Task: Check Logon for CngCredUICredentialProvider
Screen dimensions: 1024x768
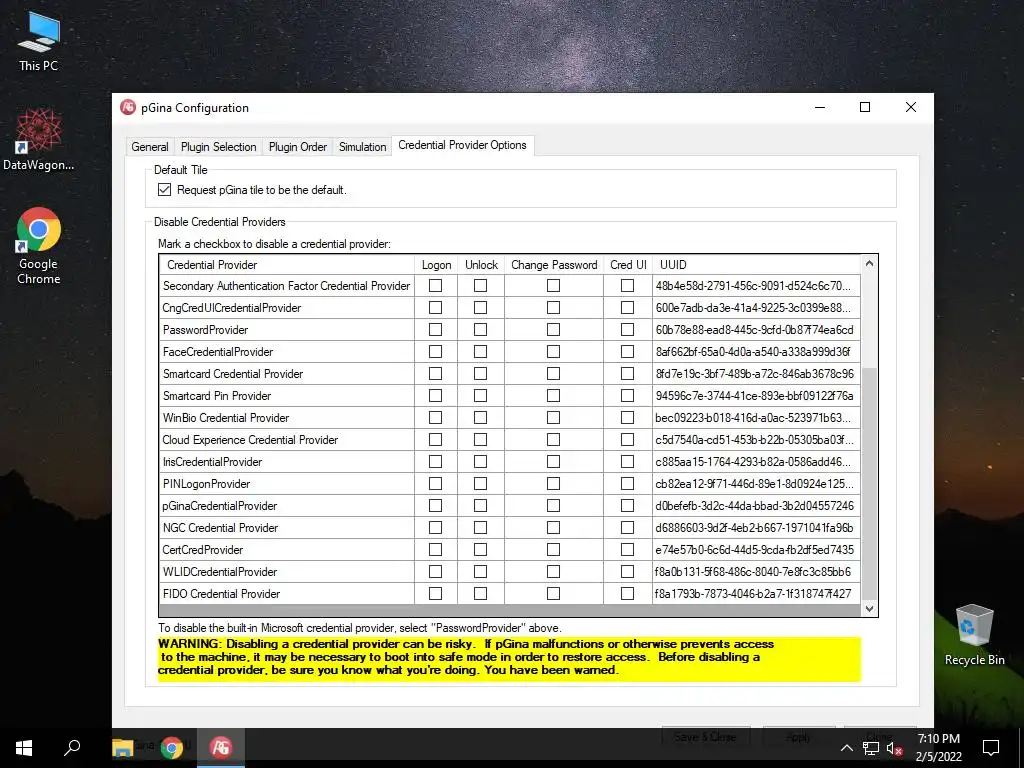Action: pos(436,308)
